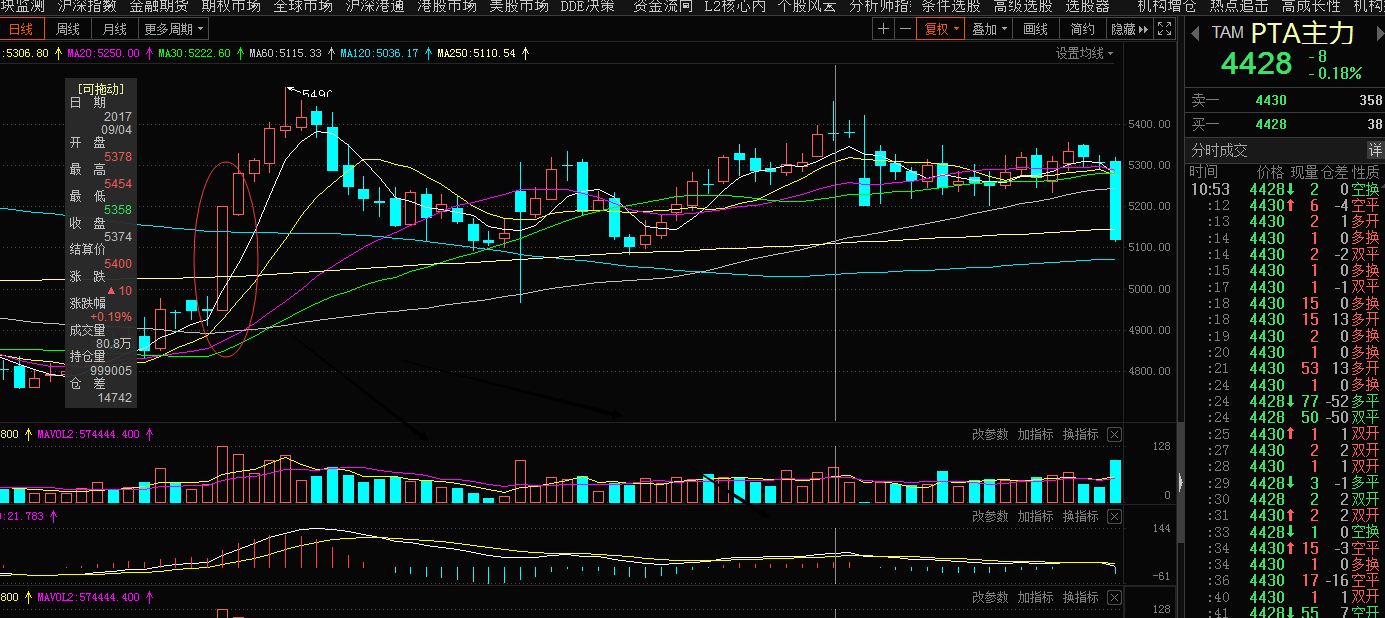Open DDE决策 menu

point(588,7)
